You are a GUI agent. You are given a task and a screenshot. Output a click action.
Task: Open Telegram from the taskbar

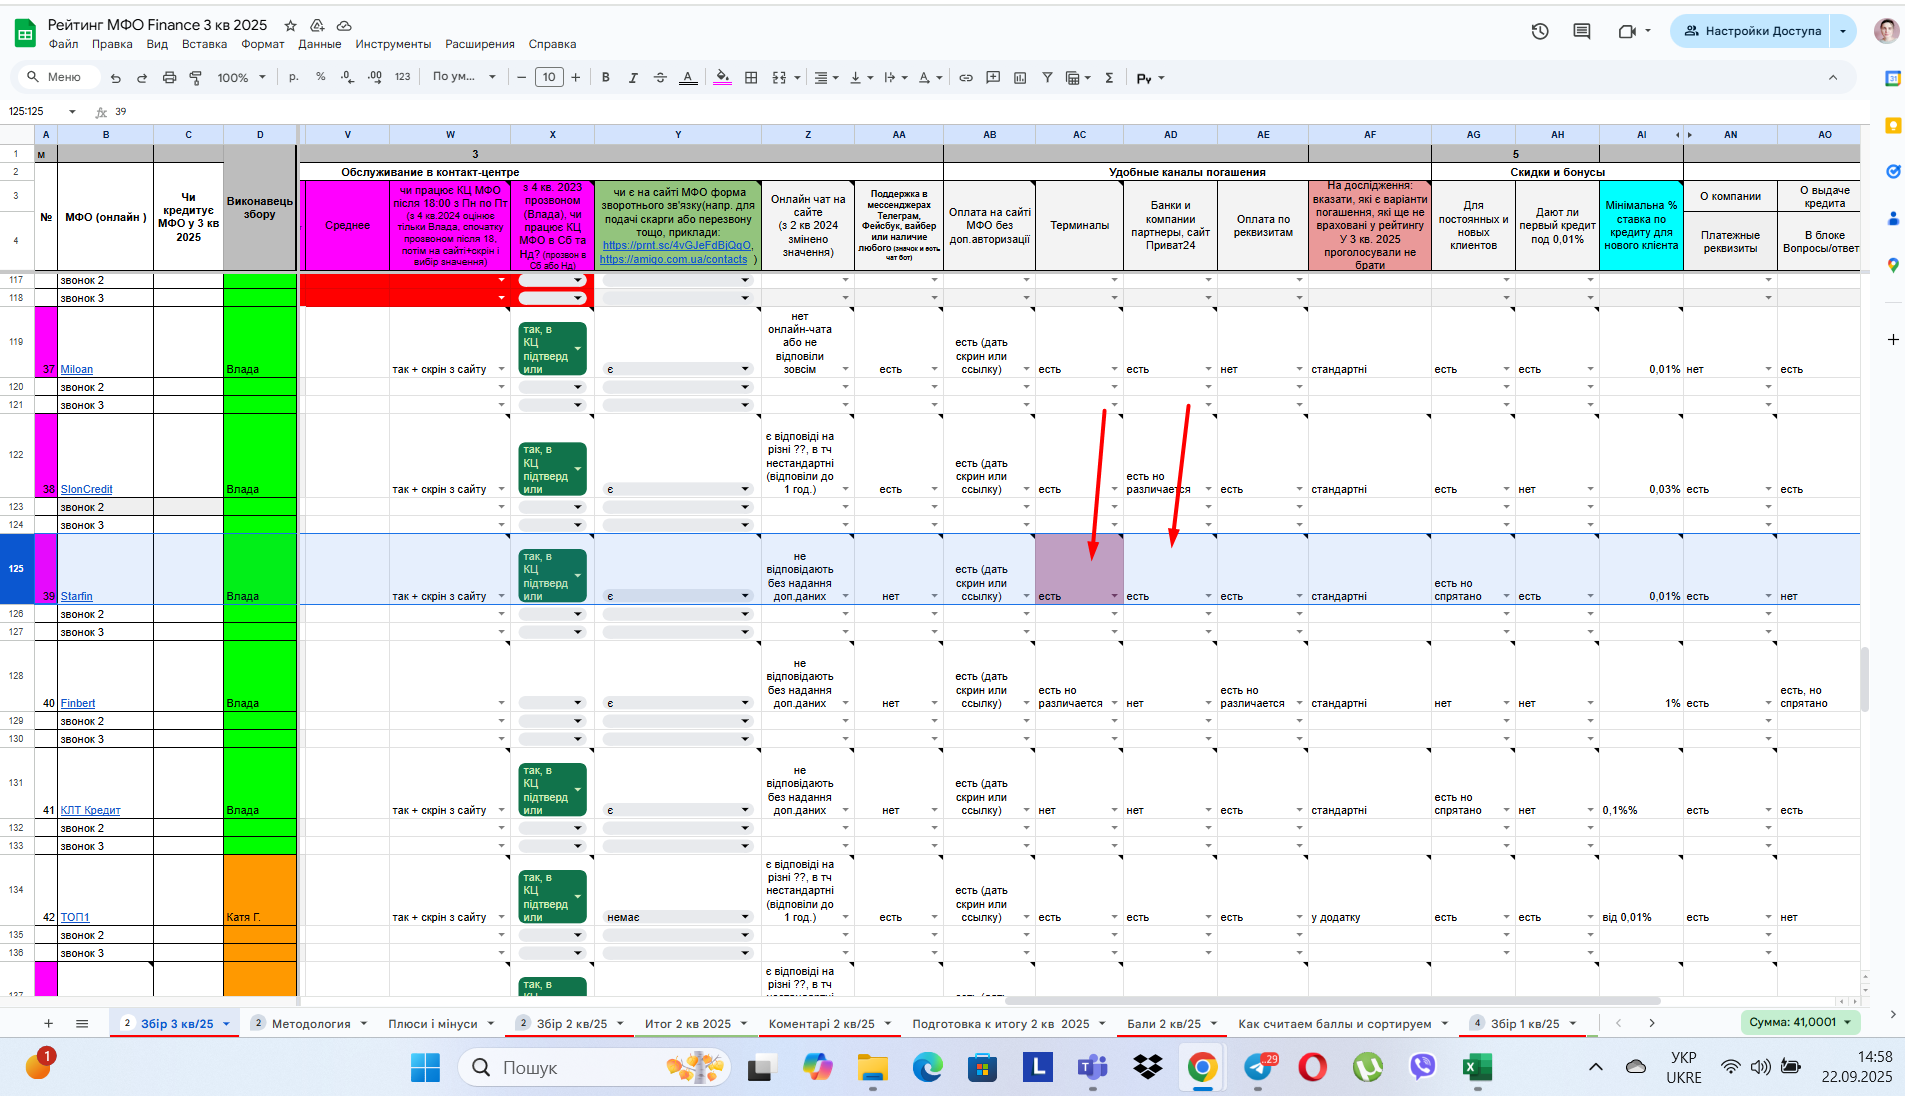(1259, 1067)
